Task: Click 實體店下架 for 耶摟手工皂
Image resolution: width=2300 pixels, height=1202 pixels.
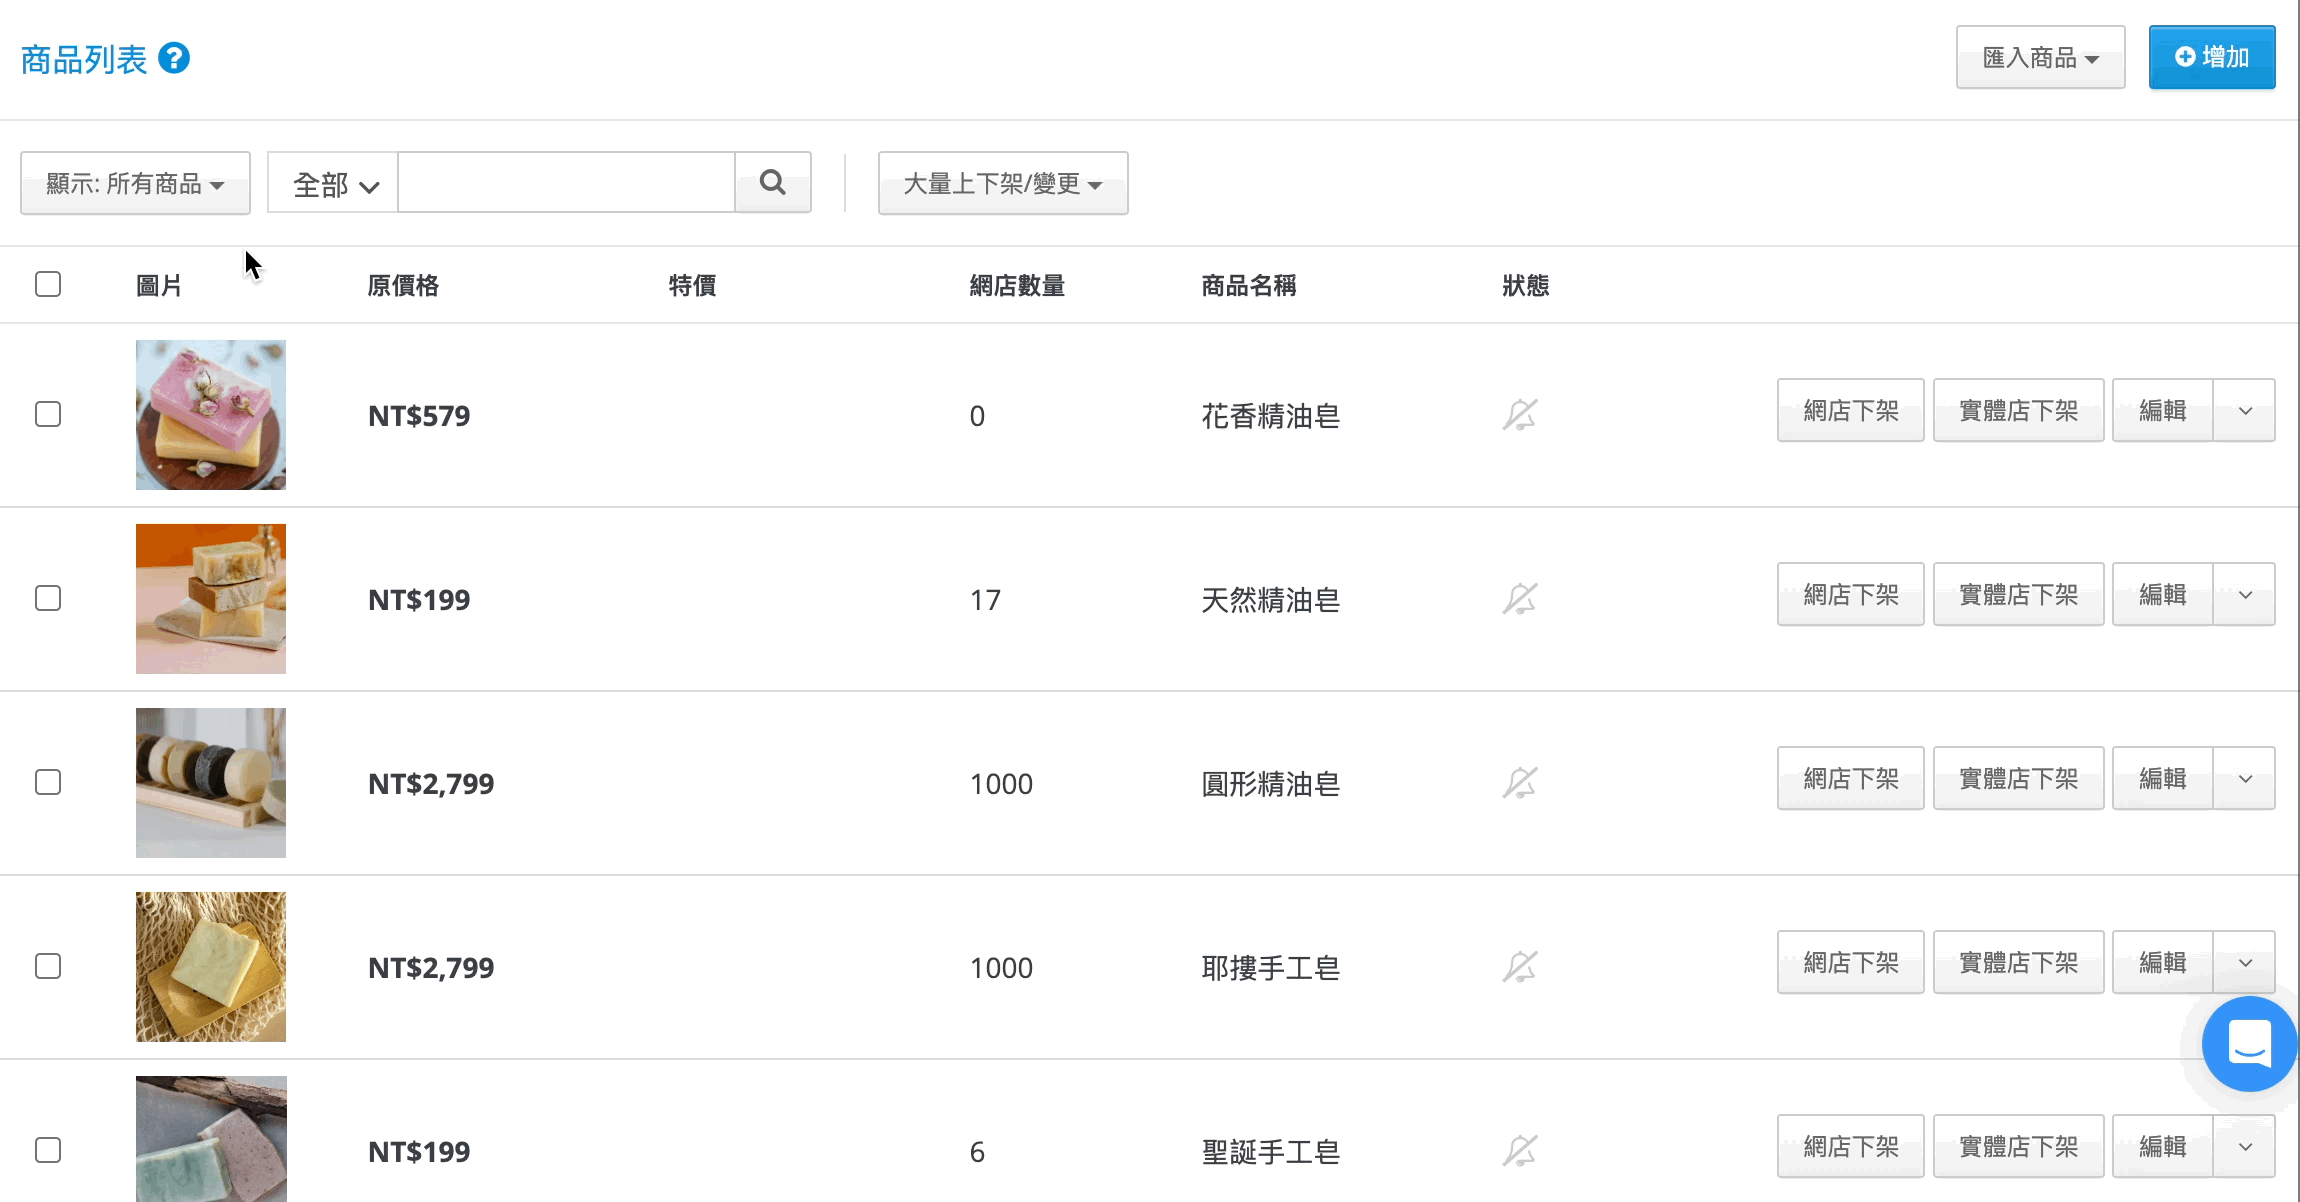Action: click(2019, 962)
